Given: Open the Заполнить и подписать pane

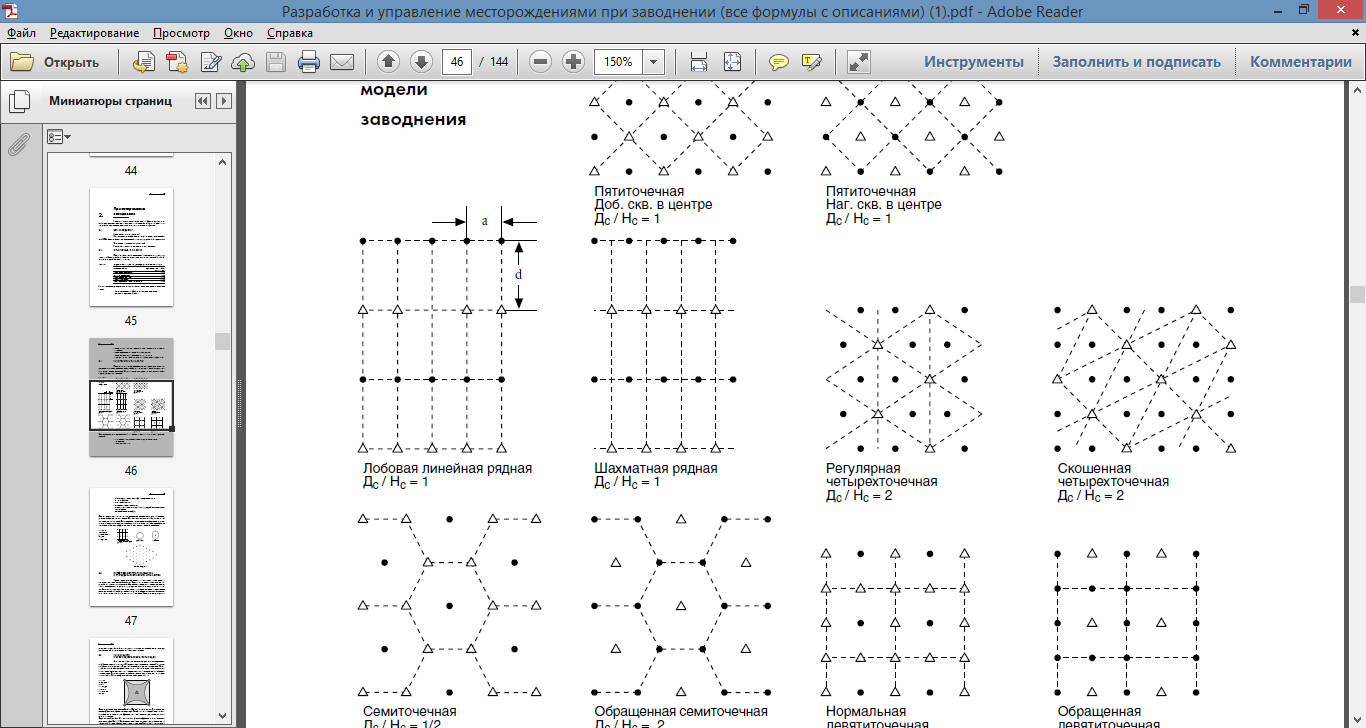Looking at the screenshot, I should (1137, 62).
